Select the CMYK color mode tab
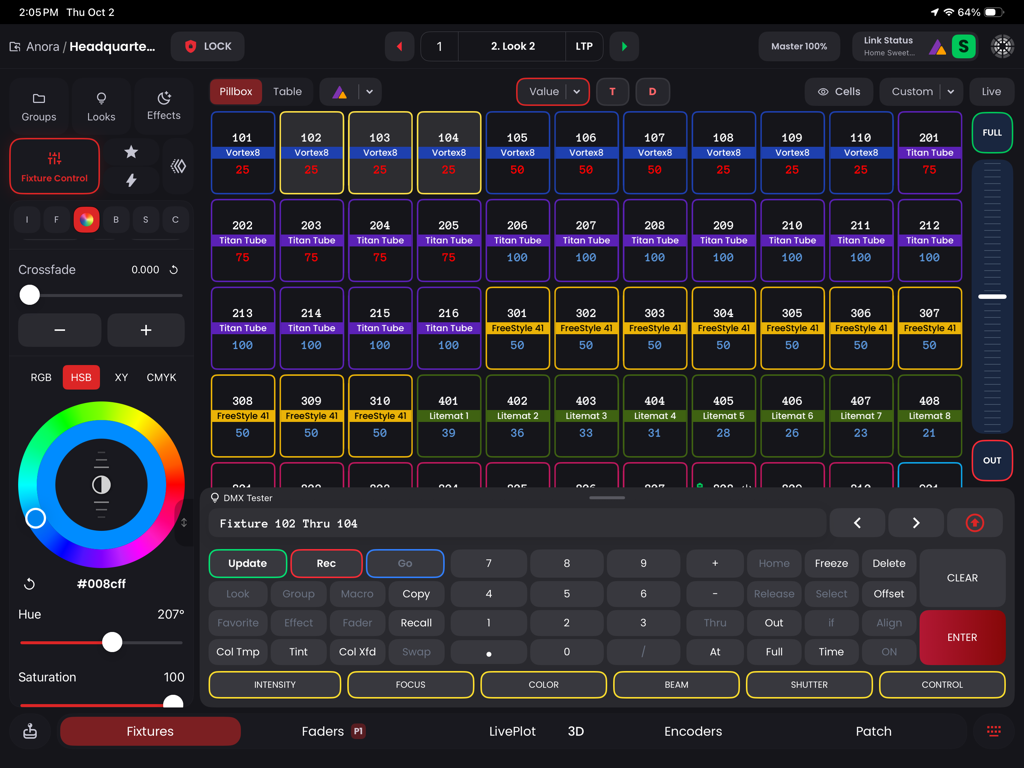 pos(161,377)
